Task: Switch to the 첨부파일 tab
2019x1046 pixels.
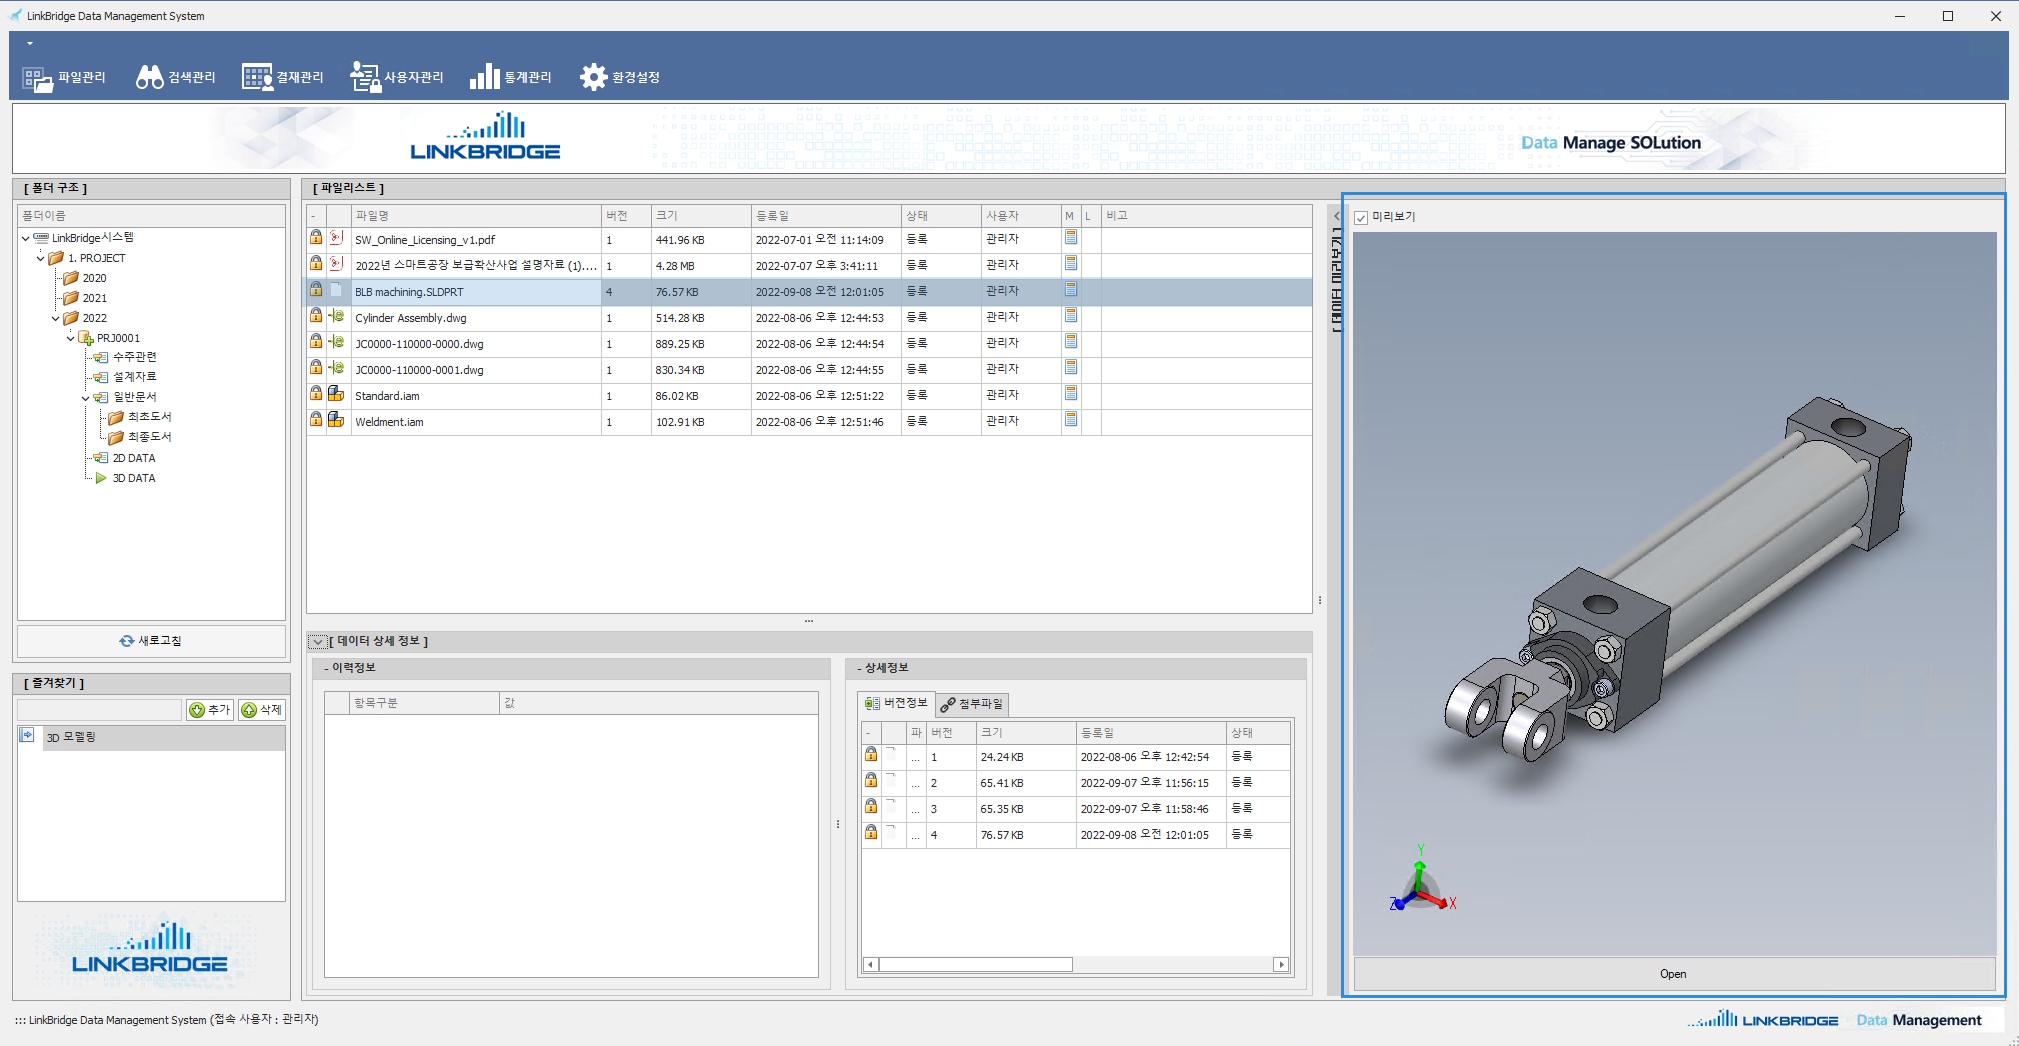Action: (x=972, y=704)
